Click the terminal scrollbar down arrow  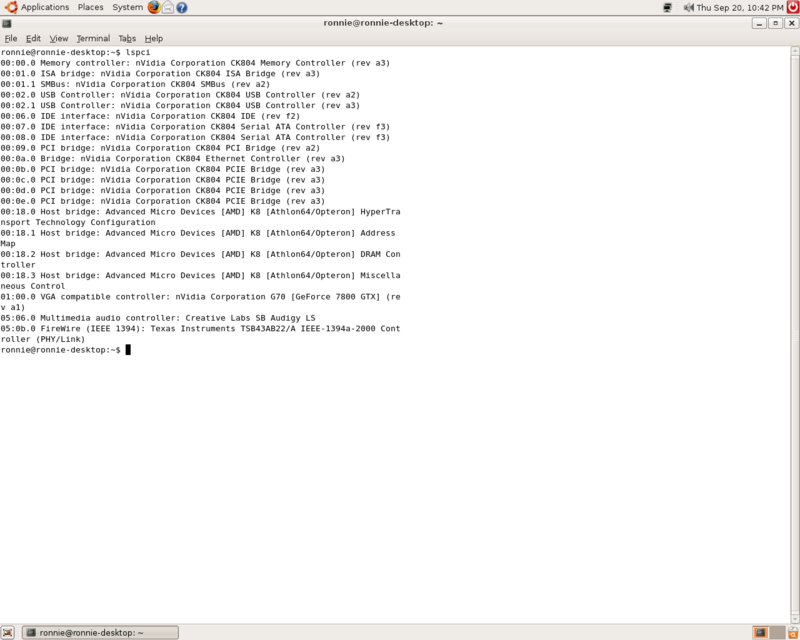(x=795, y=619)
